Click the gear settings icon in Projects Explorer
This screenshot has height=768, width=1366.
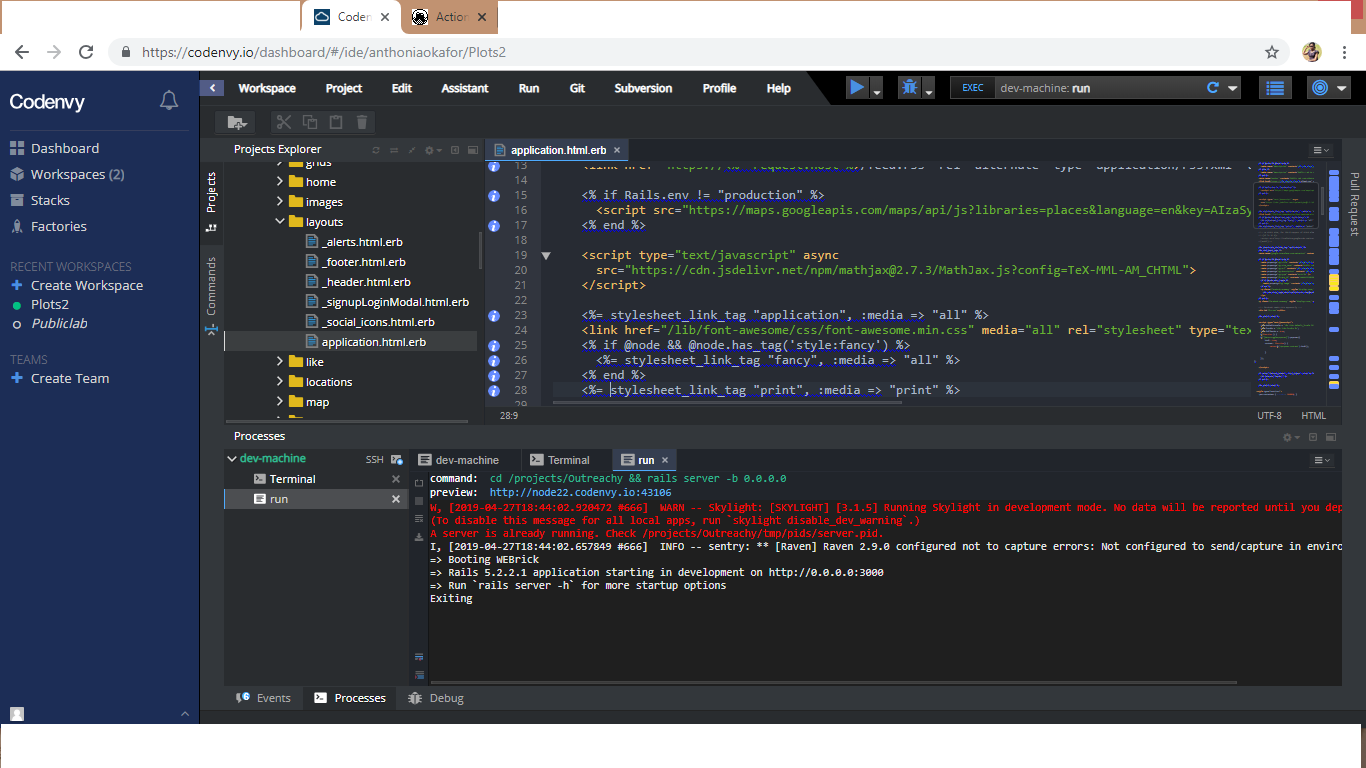pos(428,150)
